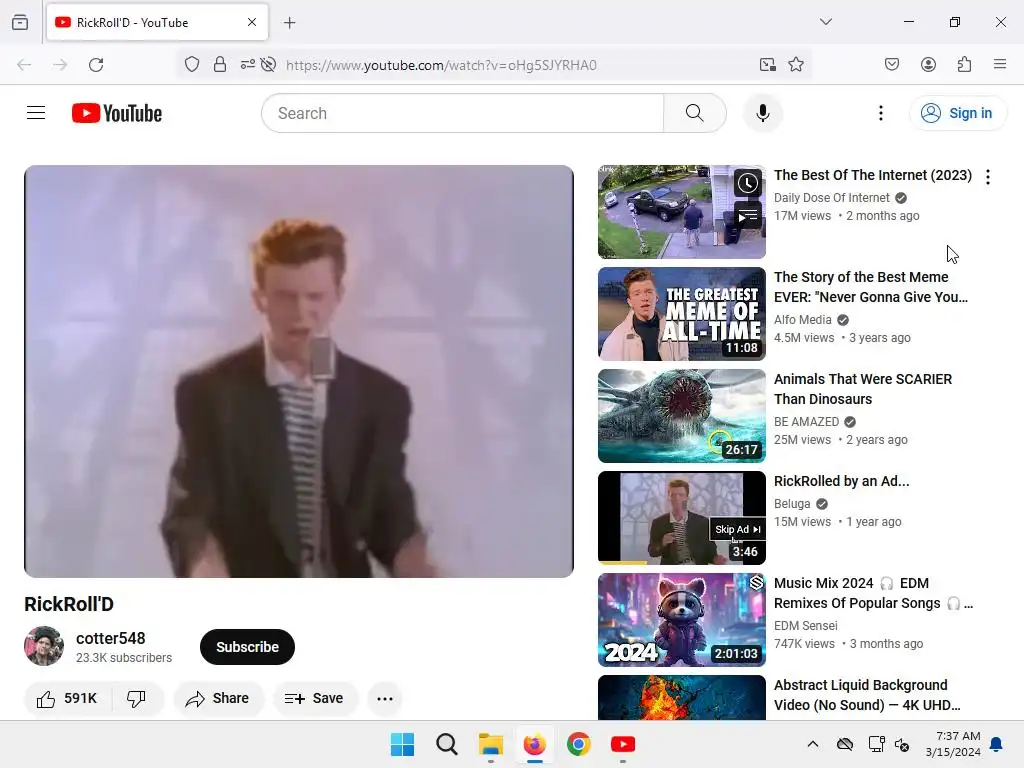
Task: Click the YouTube logo to go home
Action: [x=117, y=113]
